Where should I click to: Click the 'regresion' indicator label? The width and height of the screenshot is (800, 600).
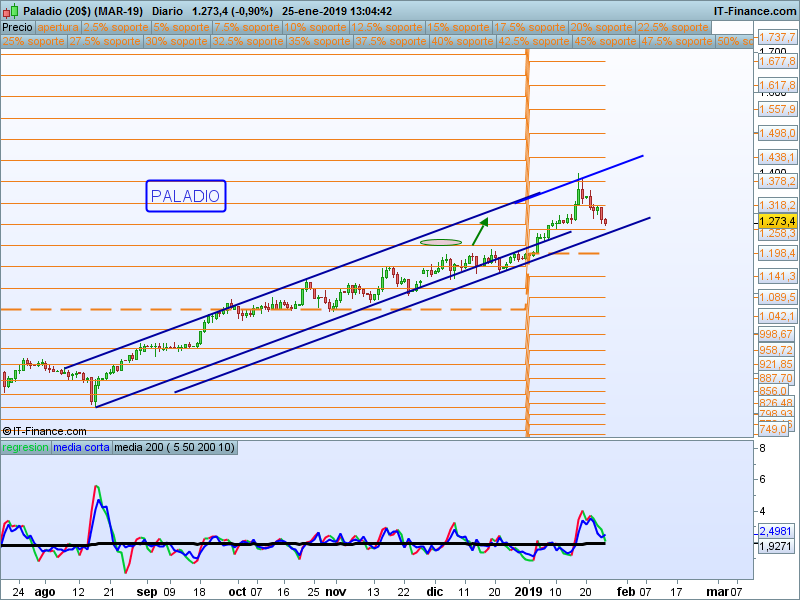tap(25, 447)
